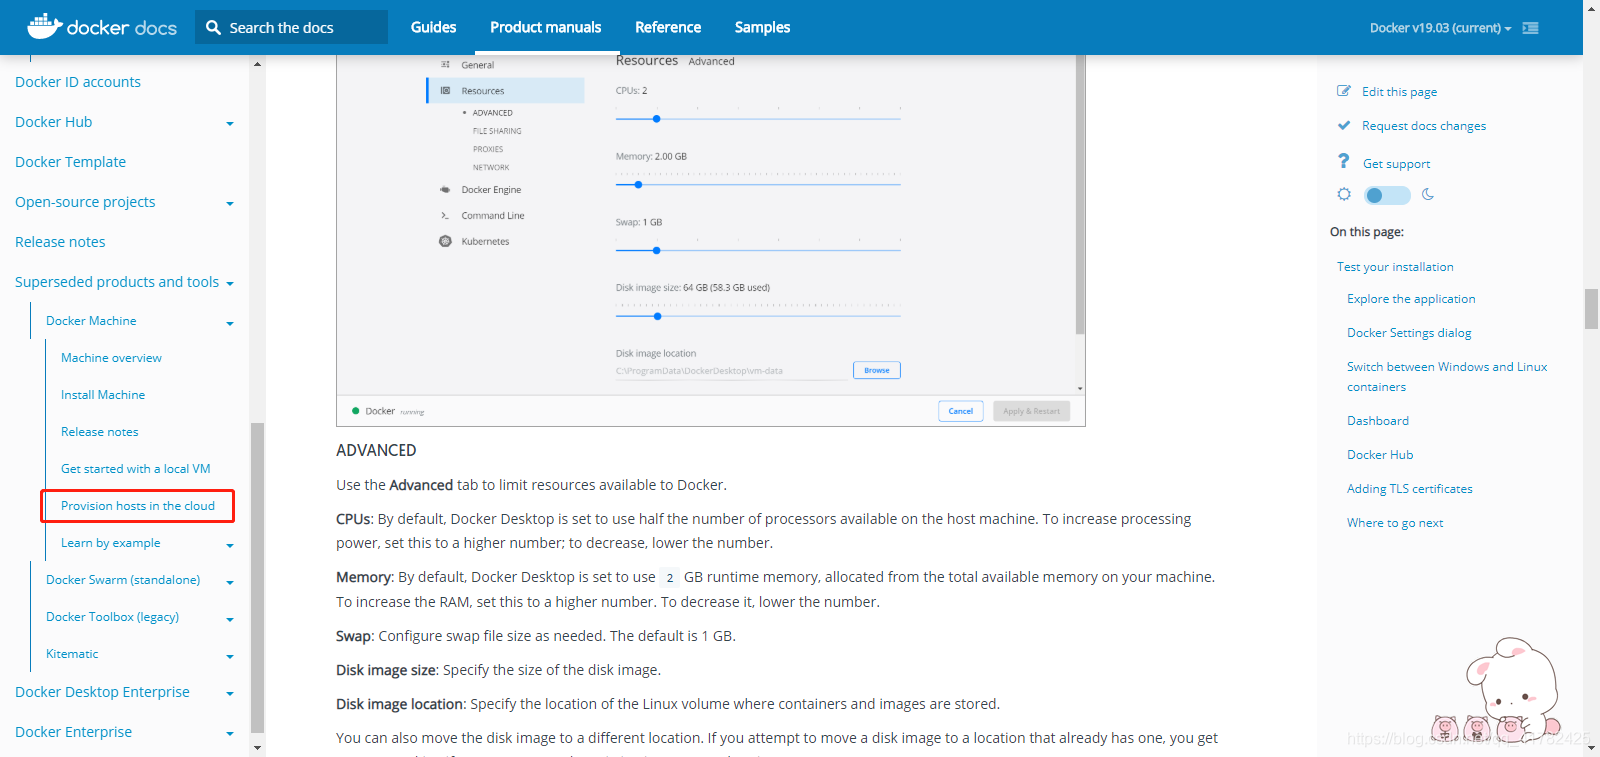Image resolution: width=1600 pixels, height=757 pixels.
Task: Jump to Adding TLS certificates section
Action: click(x=1410, y=489)
